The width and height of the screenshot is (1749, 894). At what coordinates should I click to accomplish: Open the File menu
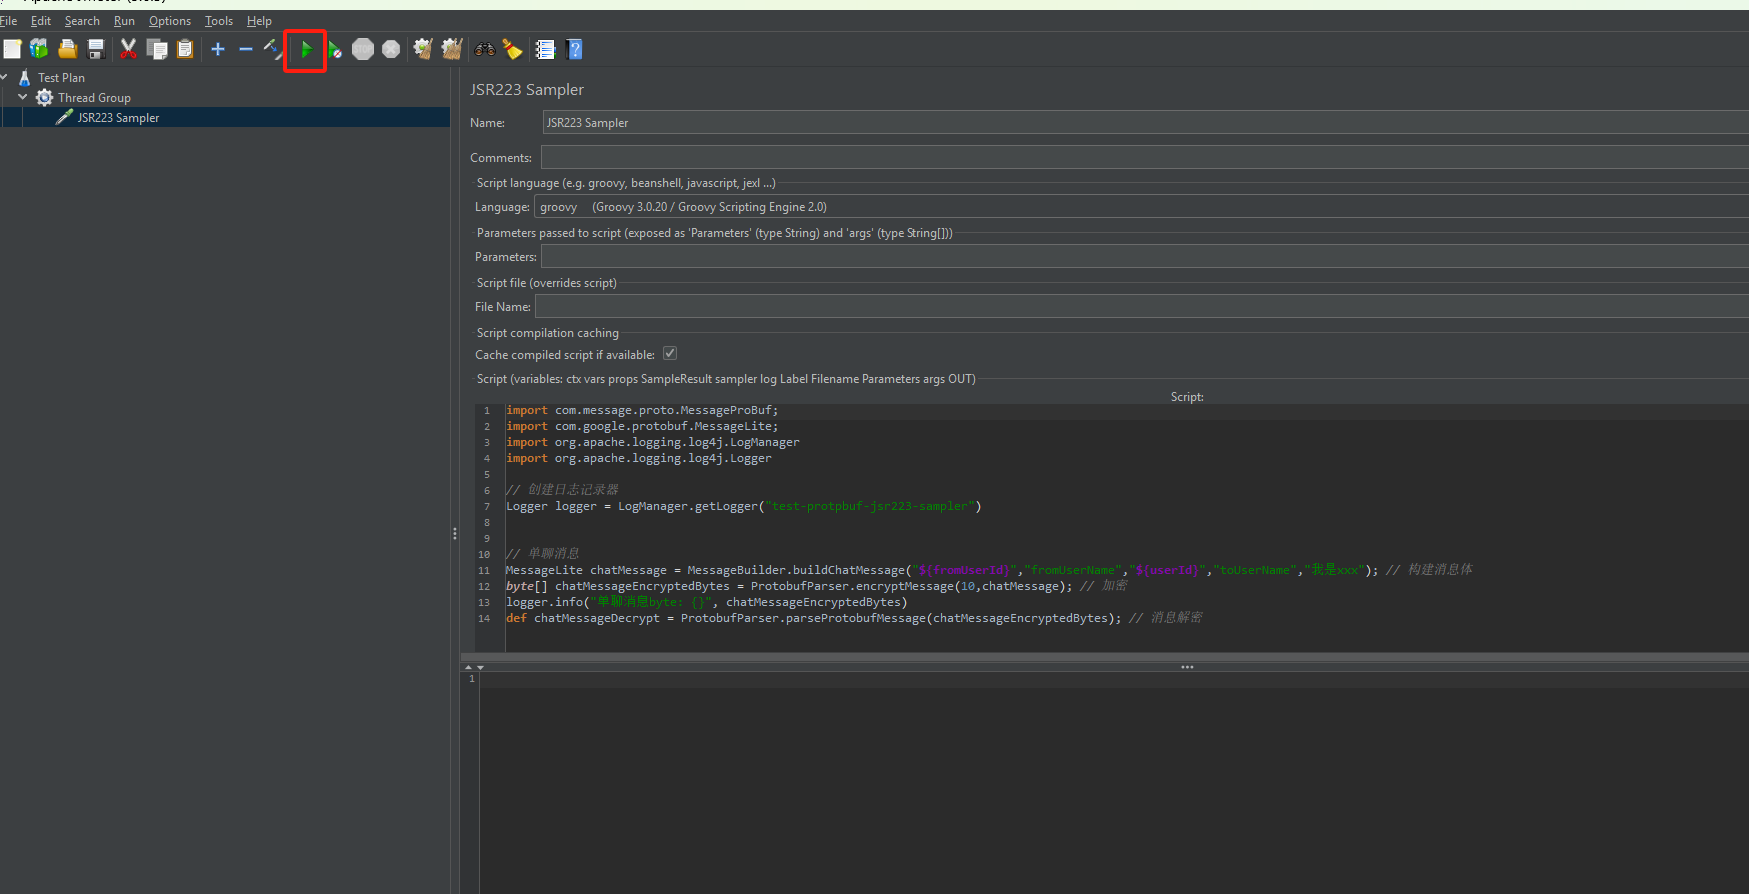tap(9, 21)
